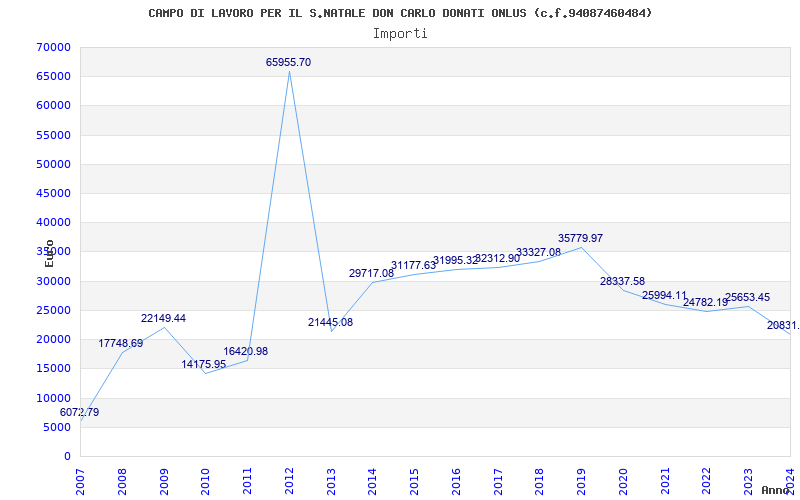The image size is (800, 500).
Task: Click the 'Anno' x-axis title
Action: 776,490
